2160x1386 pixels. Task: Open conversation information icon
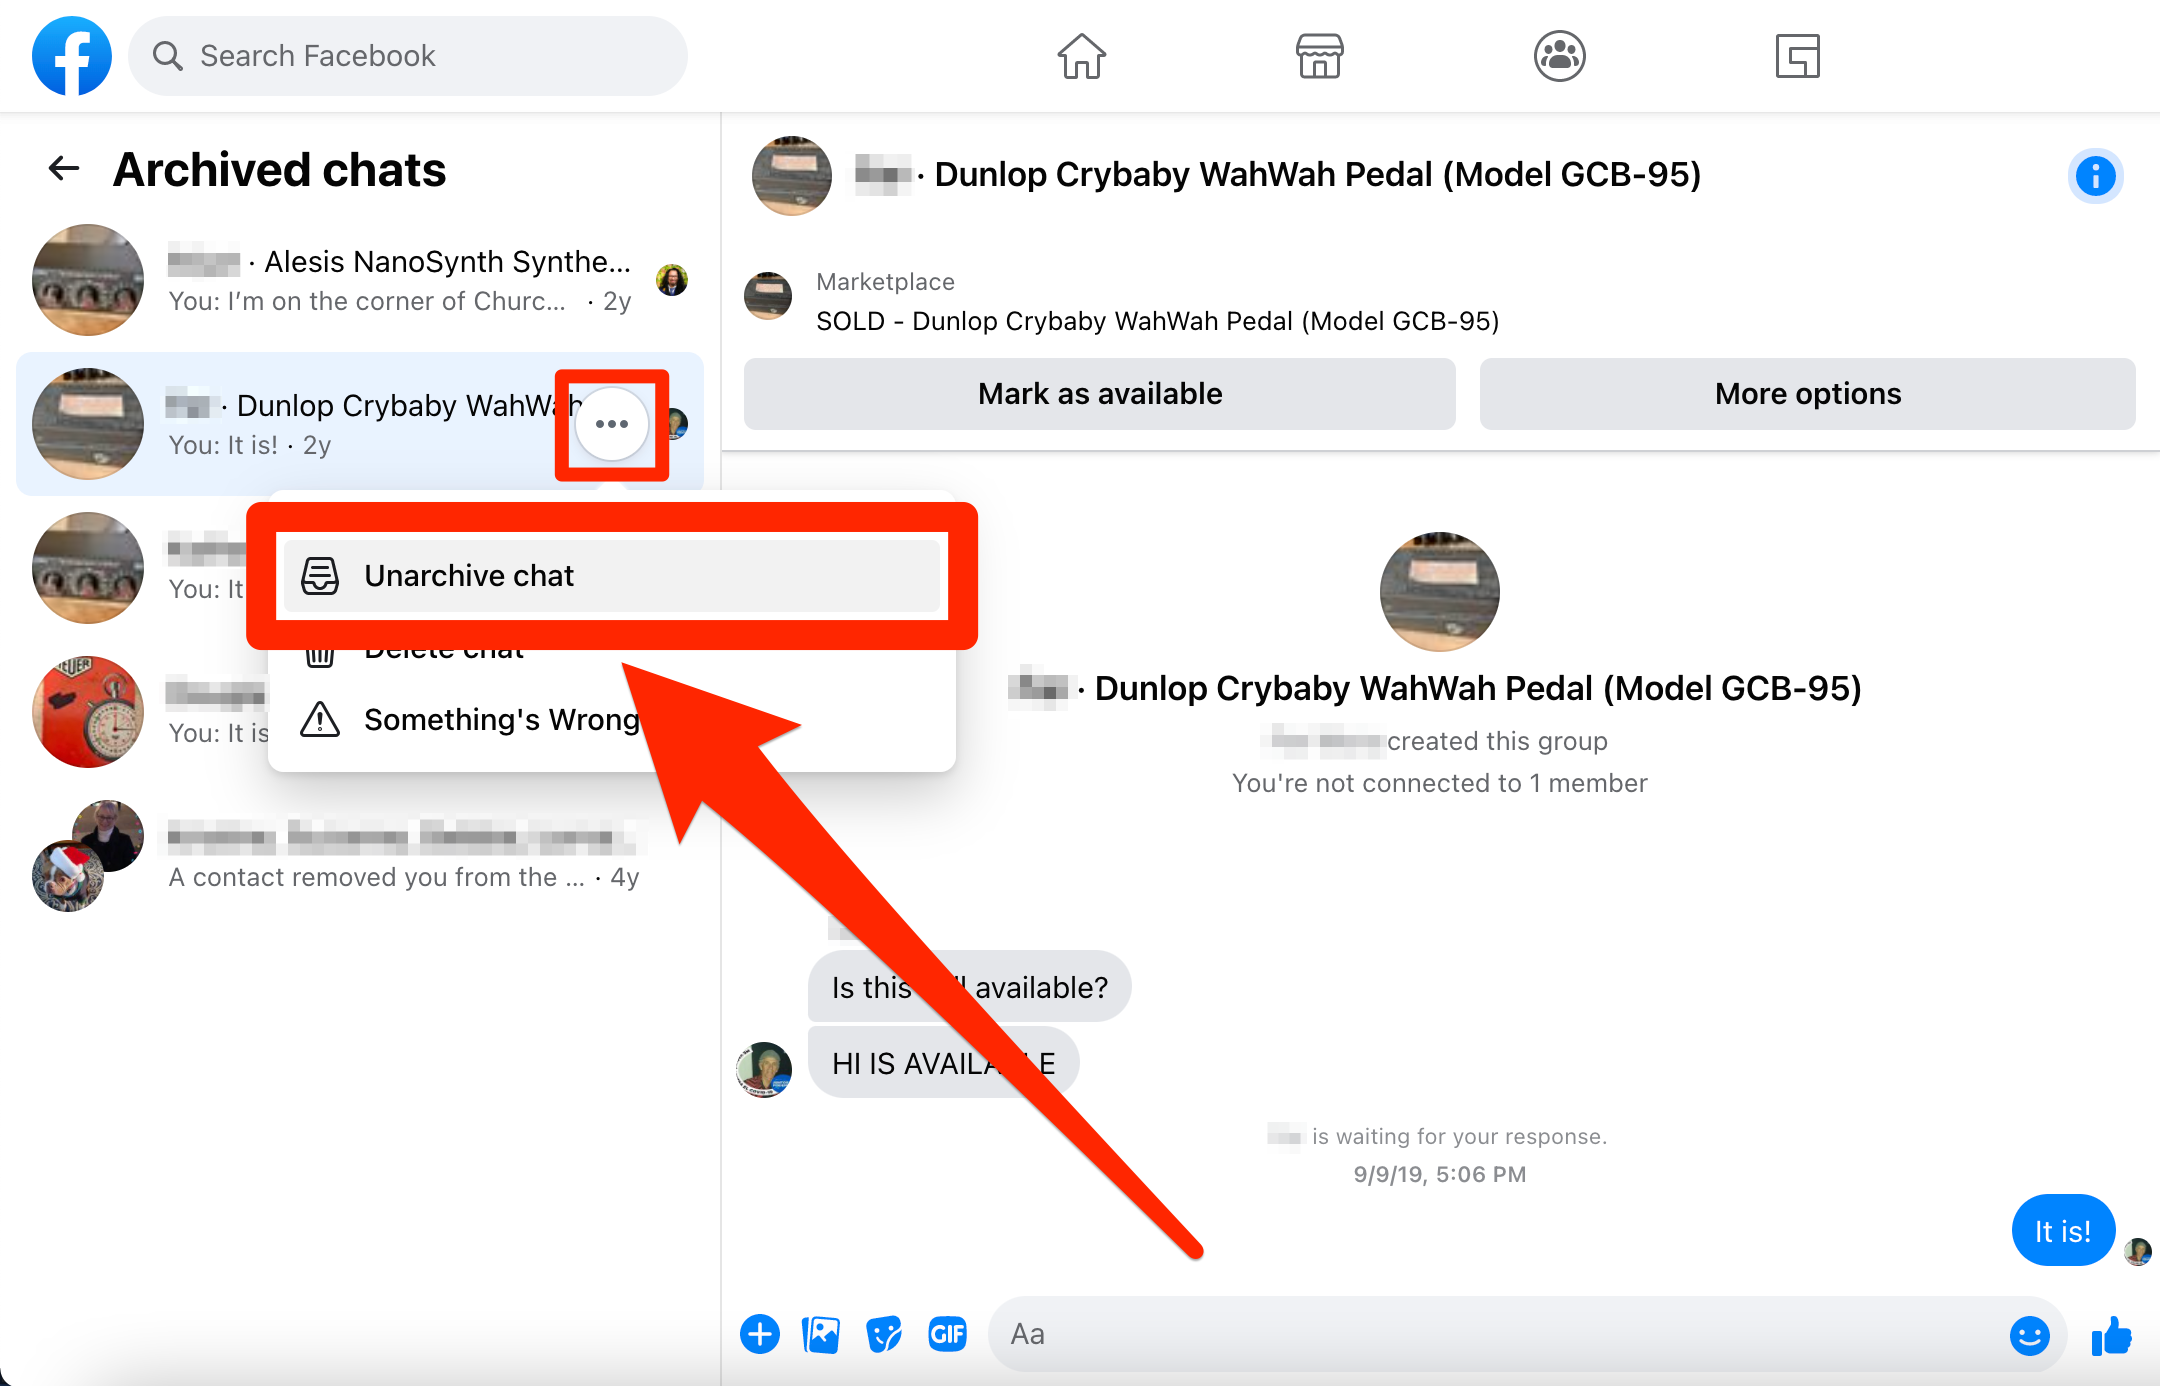(2095, 176)
